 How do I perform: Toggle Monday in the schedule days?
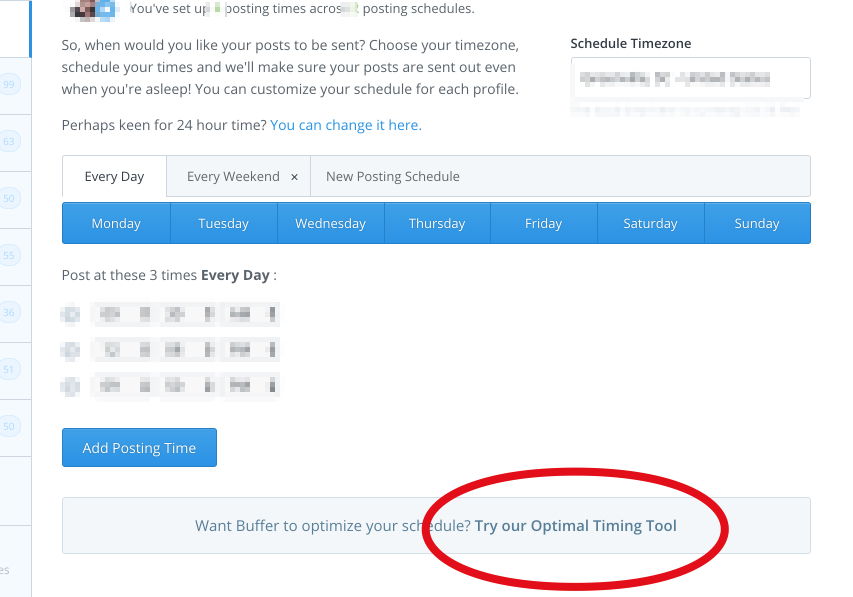coord(116,223)
